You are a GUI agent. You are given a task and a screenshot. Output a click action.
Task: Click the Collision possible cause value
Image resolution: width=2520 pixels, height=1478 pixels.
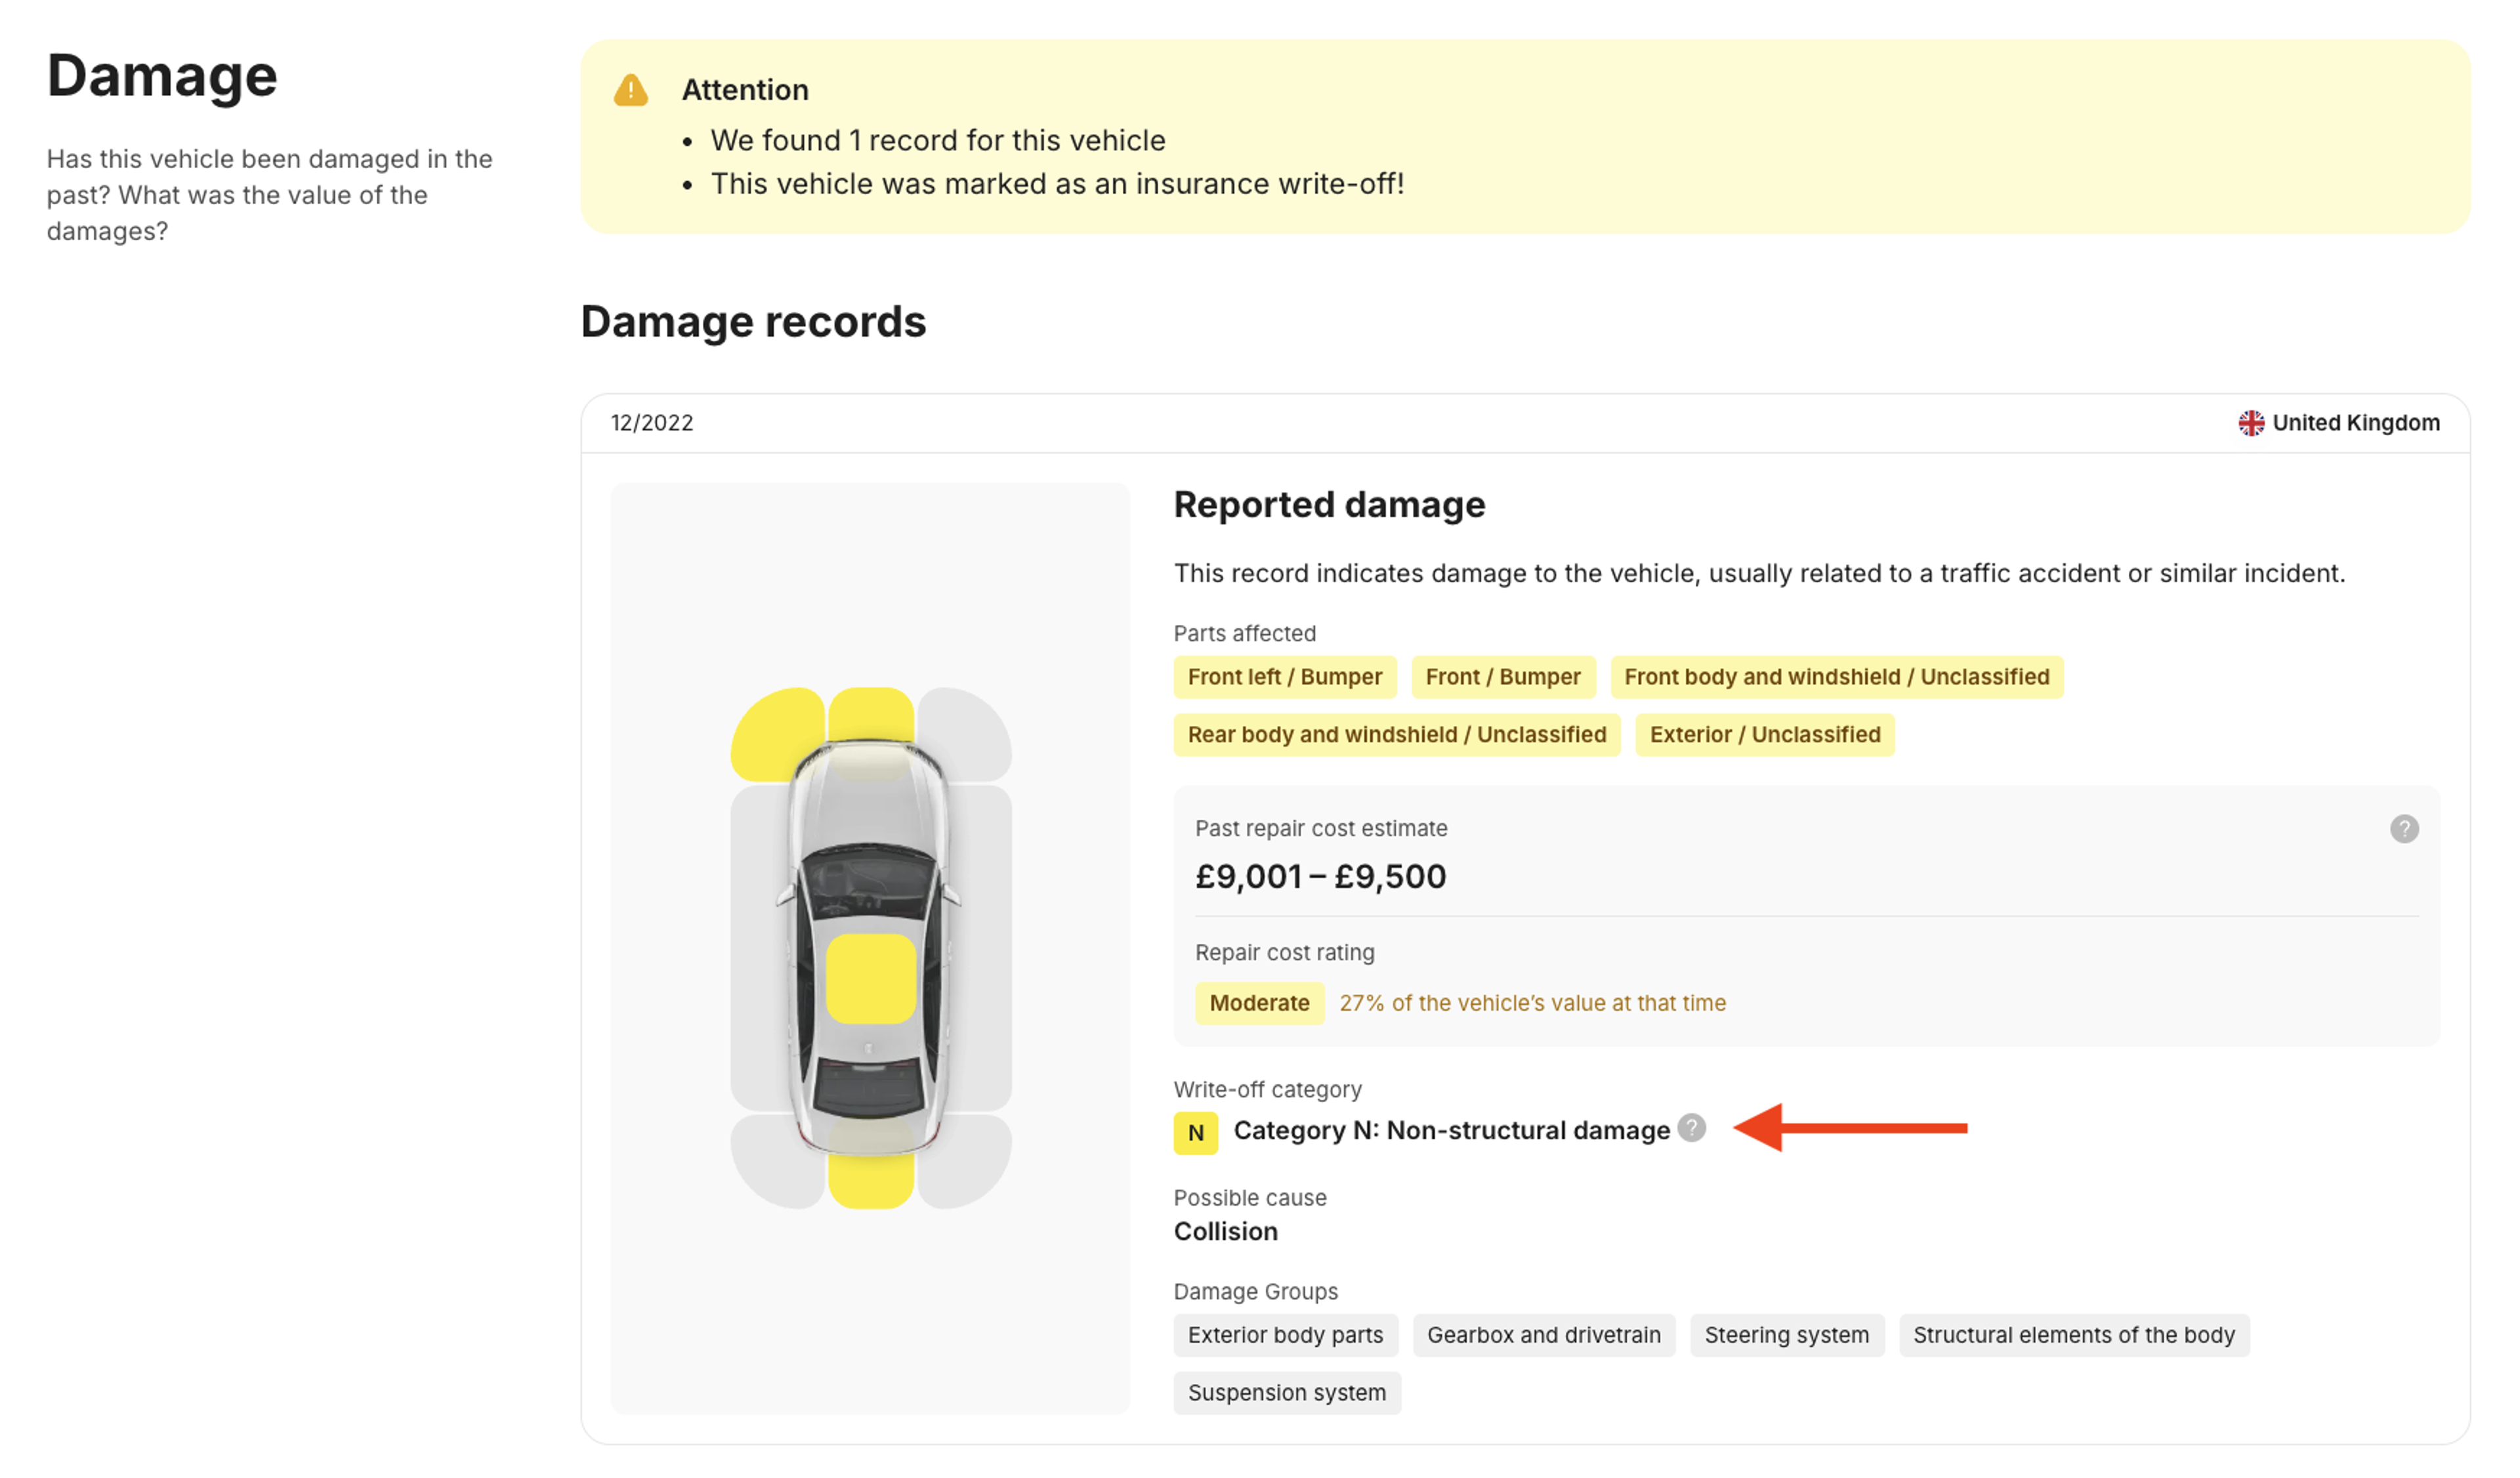pyautogui.click(x=1225, y=1231)
